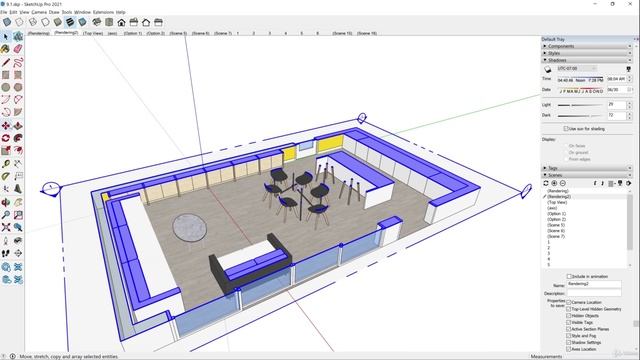Click the scene Name input field

(x=594, y=284)
